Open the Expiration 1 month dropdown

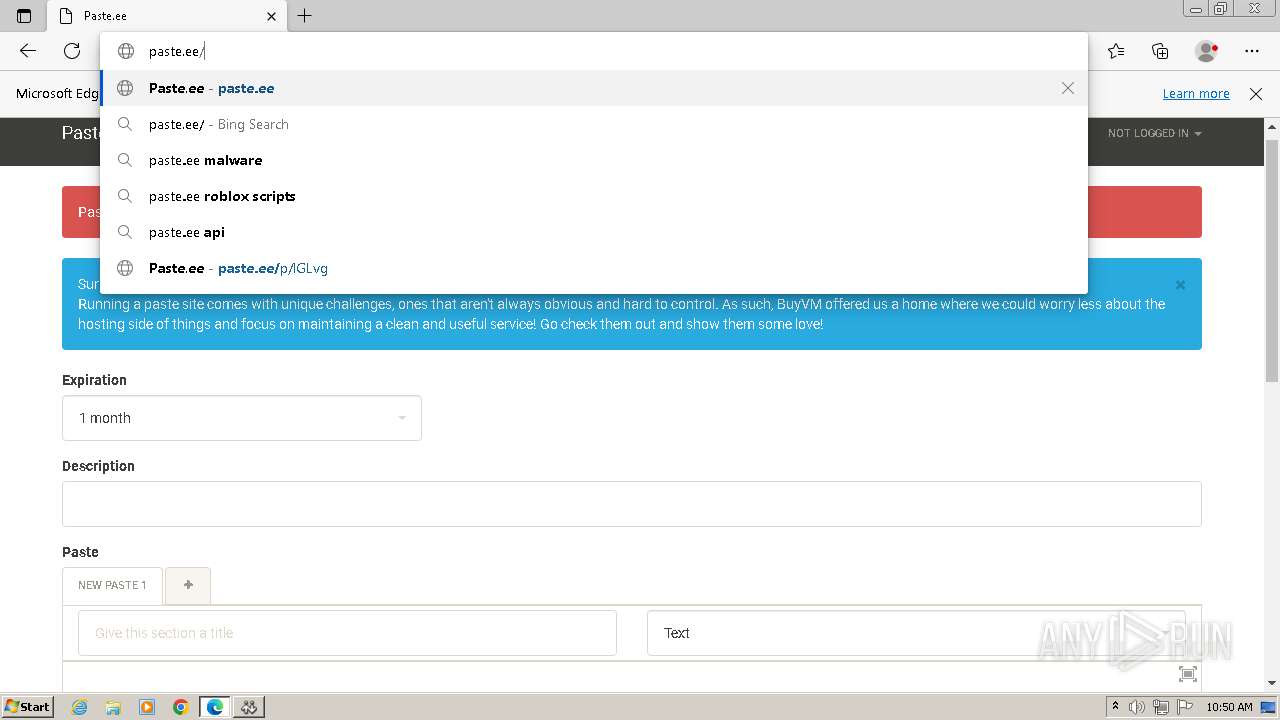point(242,418)
